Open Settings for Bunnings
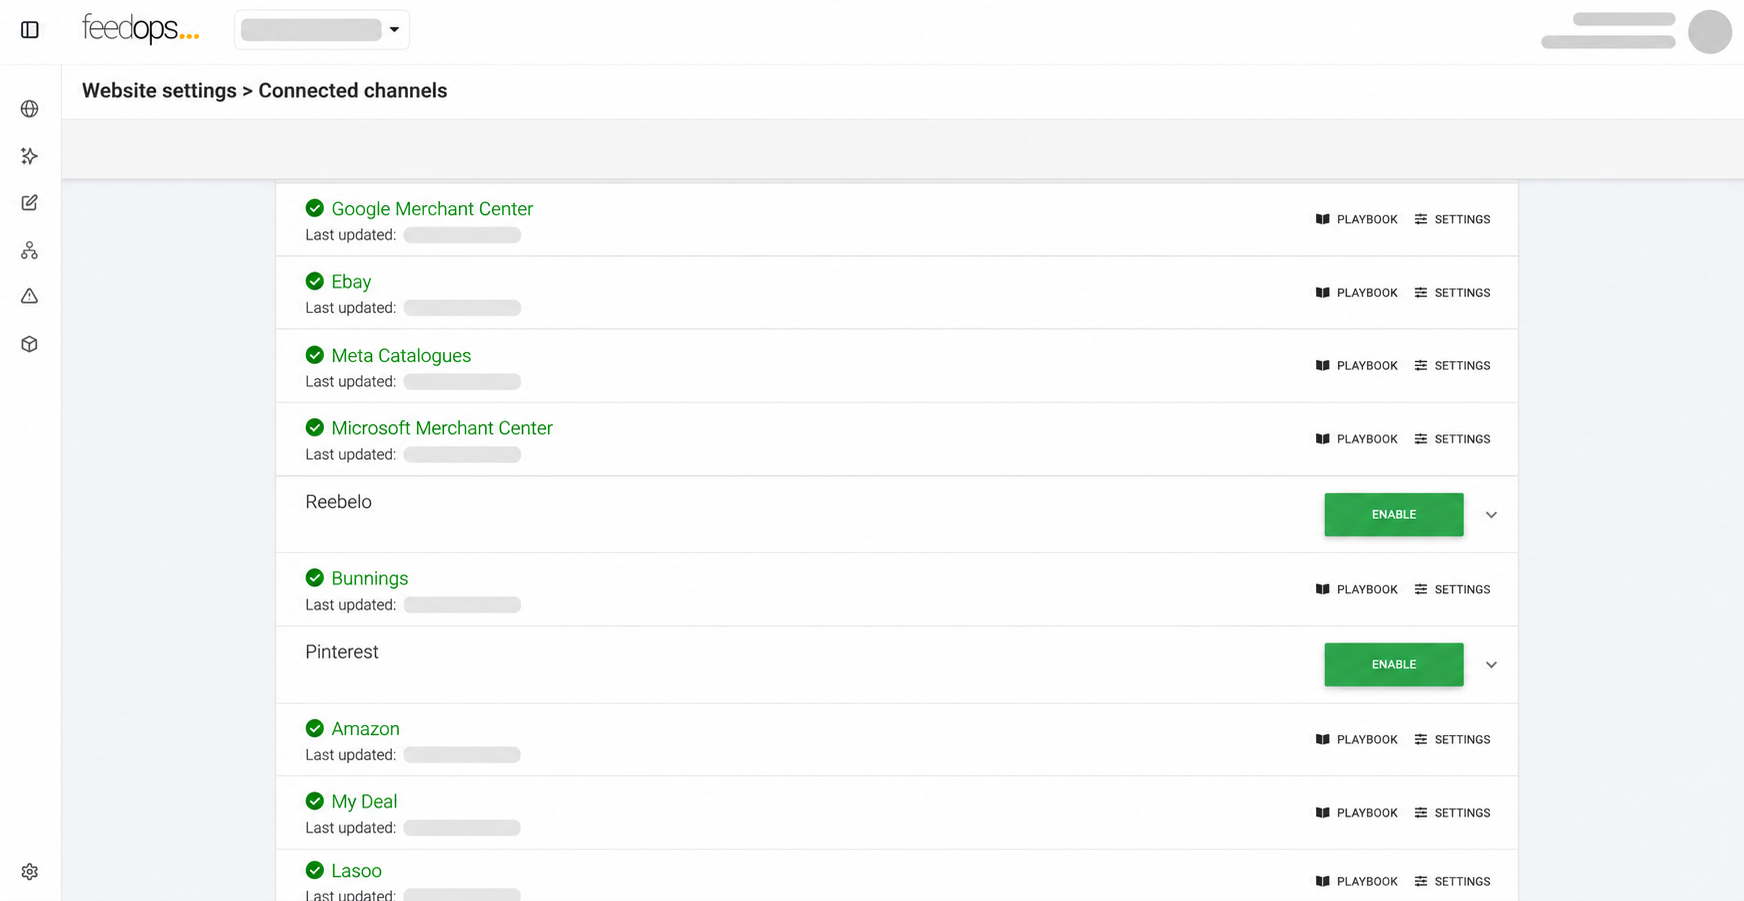 coord(1453,590)
